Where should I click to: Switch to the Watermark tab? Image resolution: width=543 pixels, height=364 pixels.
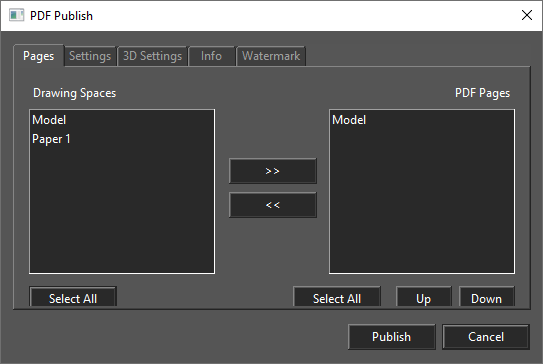click(271, 56)
